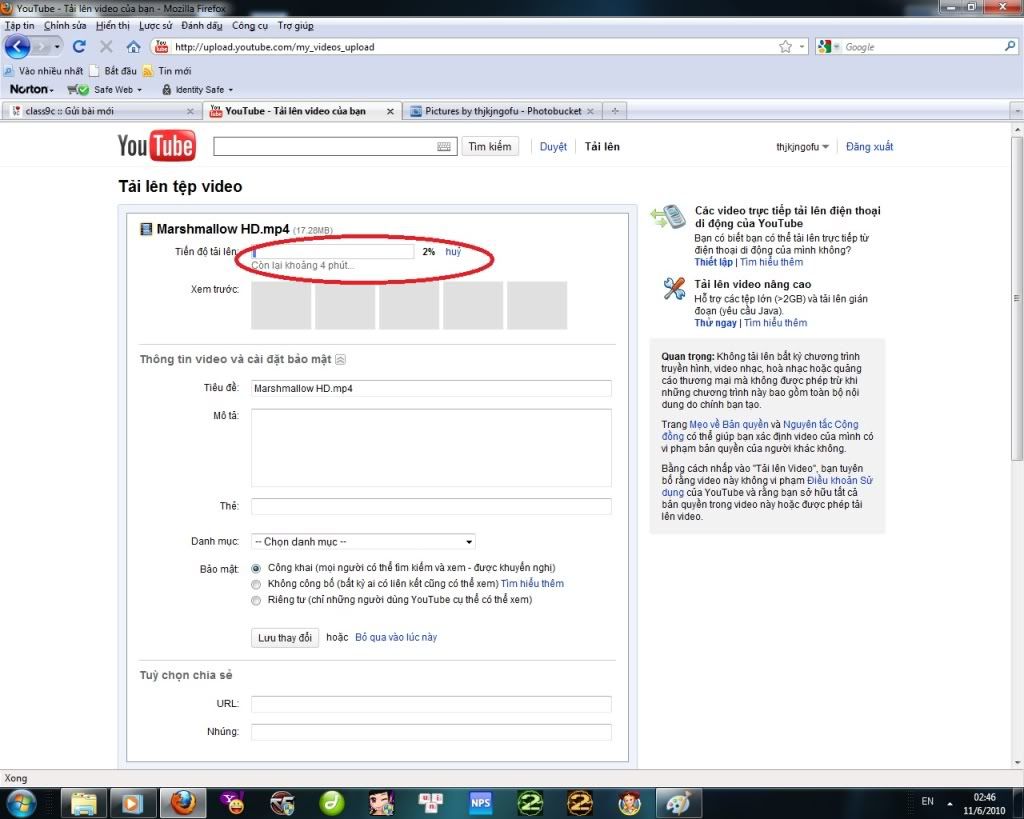The width and height of the screenshot is (1024, 819).
Task: Close the class9c tab
Action: click(190, 111)
